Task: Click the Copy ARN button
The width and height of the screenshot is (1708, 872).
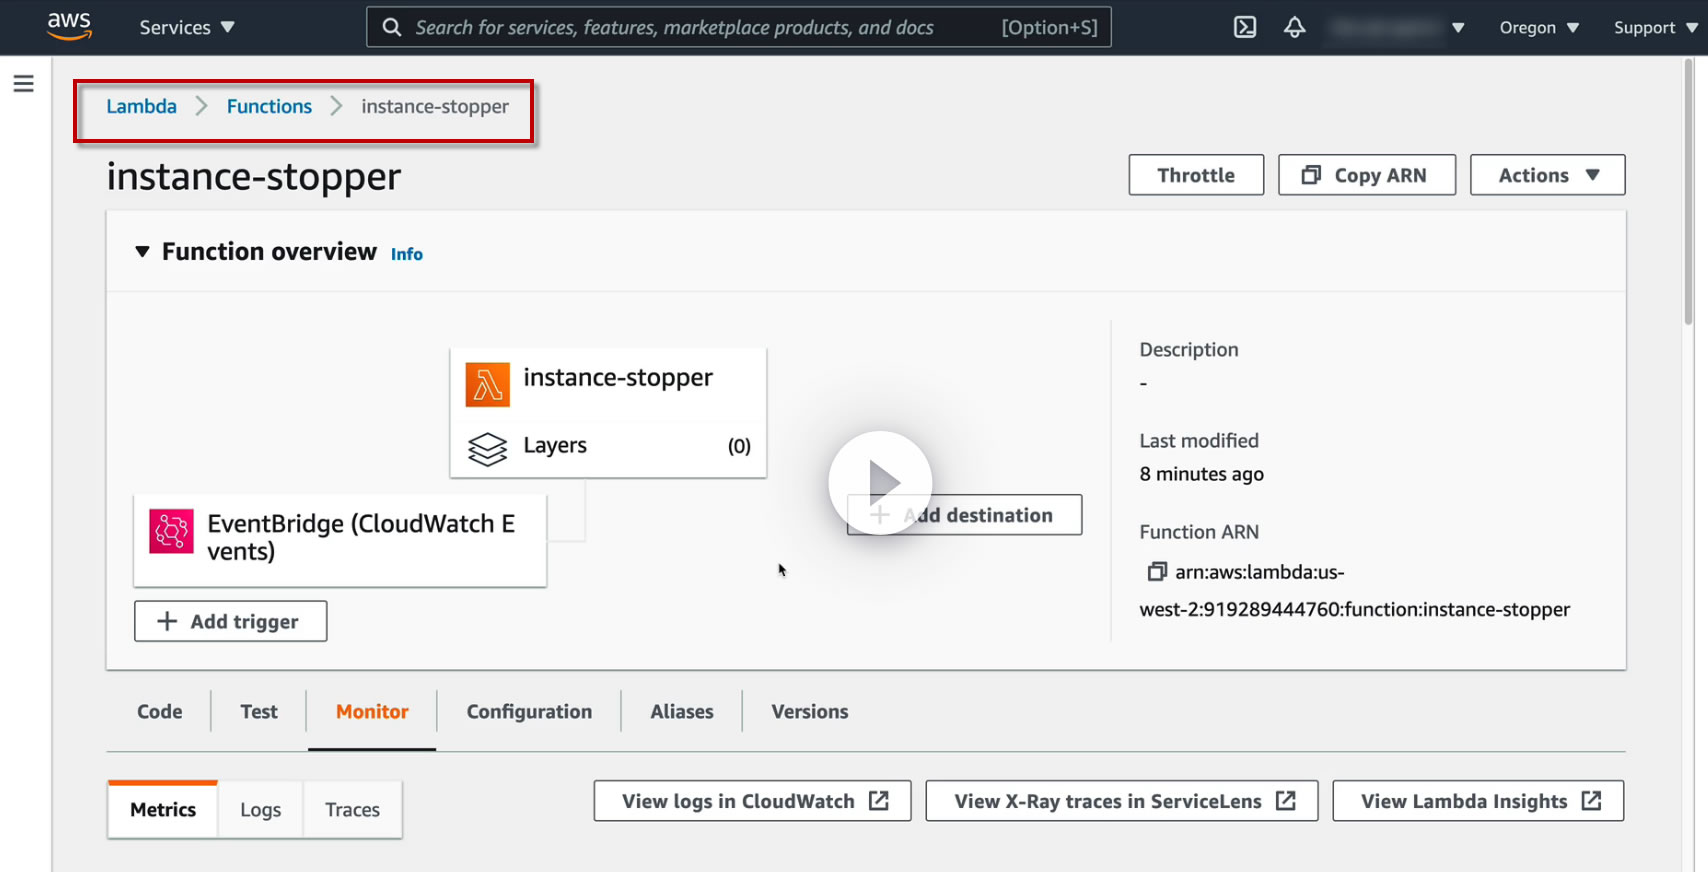Action: pos(1366,175)
